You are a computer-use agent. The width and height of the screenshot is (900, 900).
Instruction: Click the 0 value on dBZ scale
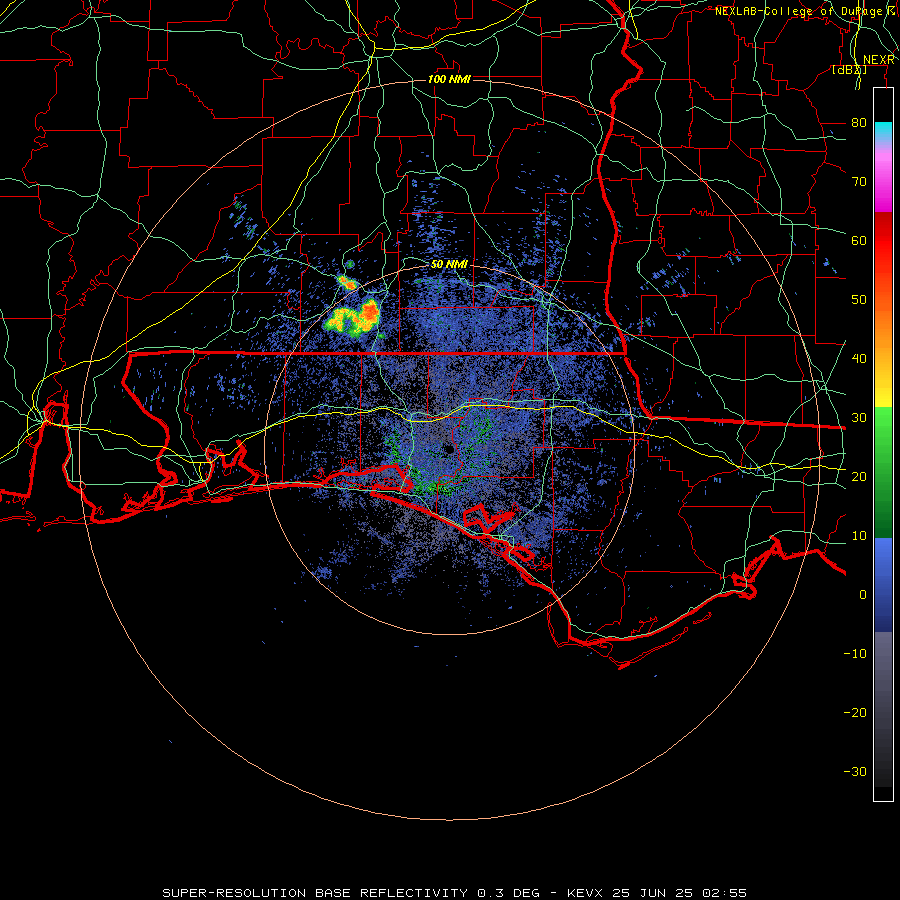[863, 595]
